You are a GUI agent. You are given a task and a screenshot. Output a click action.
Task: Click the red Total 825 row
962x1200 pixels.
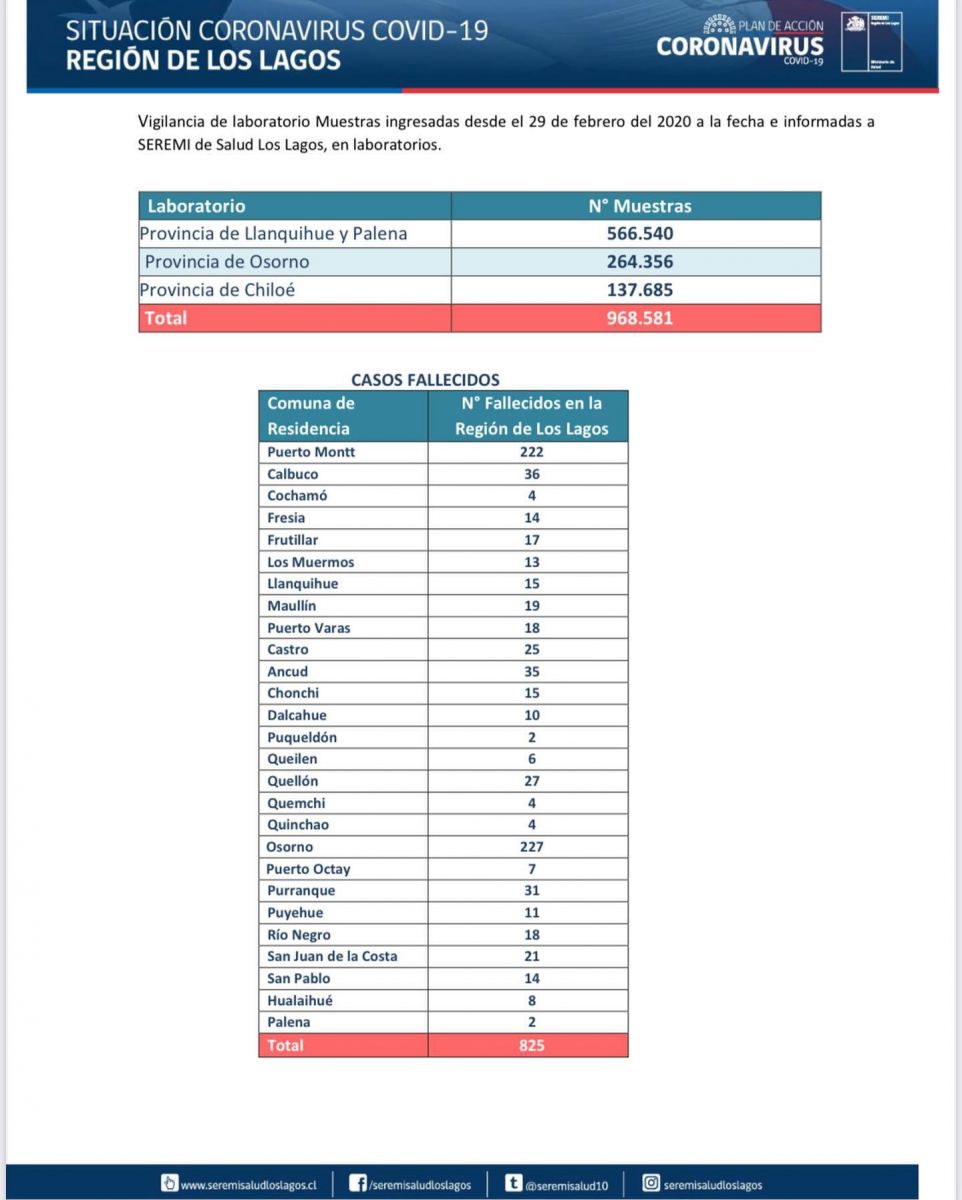[443, 1045]
